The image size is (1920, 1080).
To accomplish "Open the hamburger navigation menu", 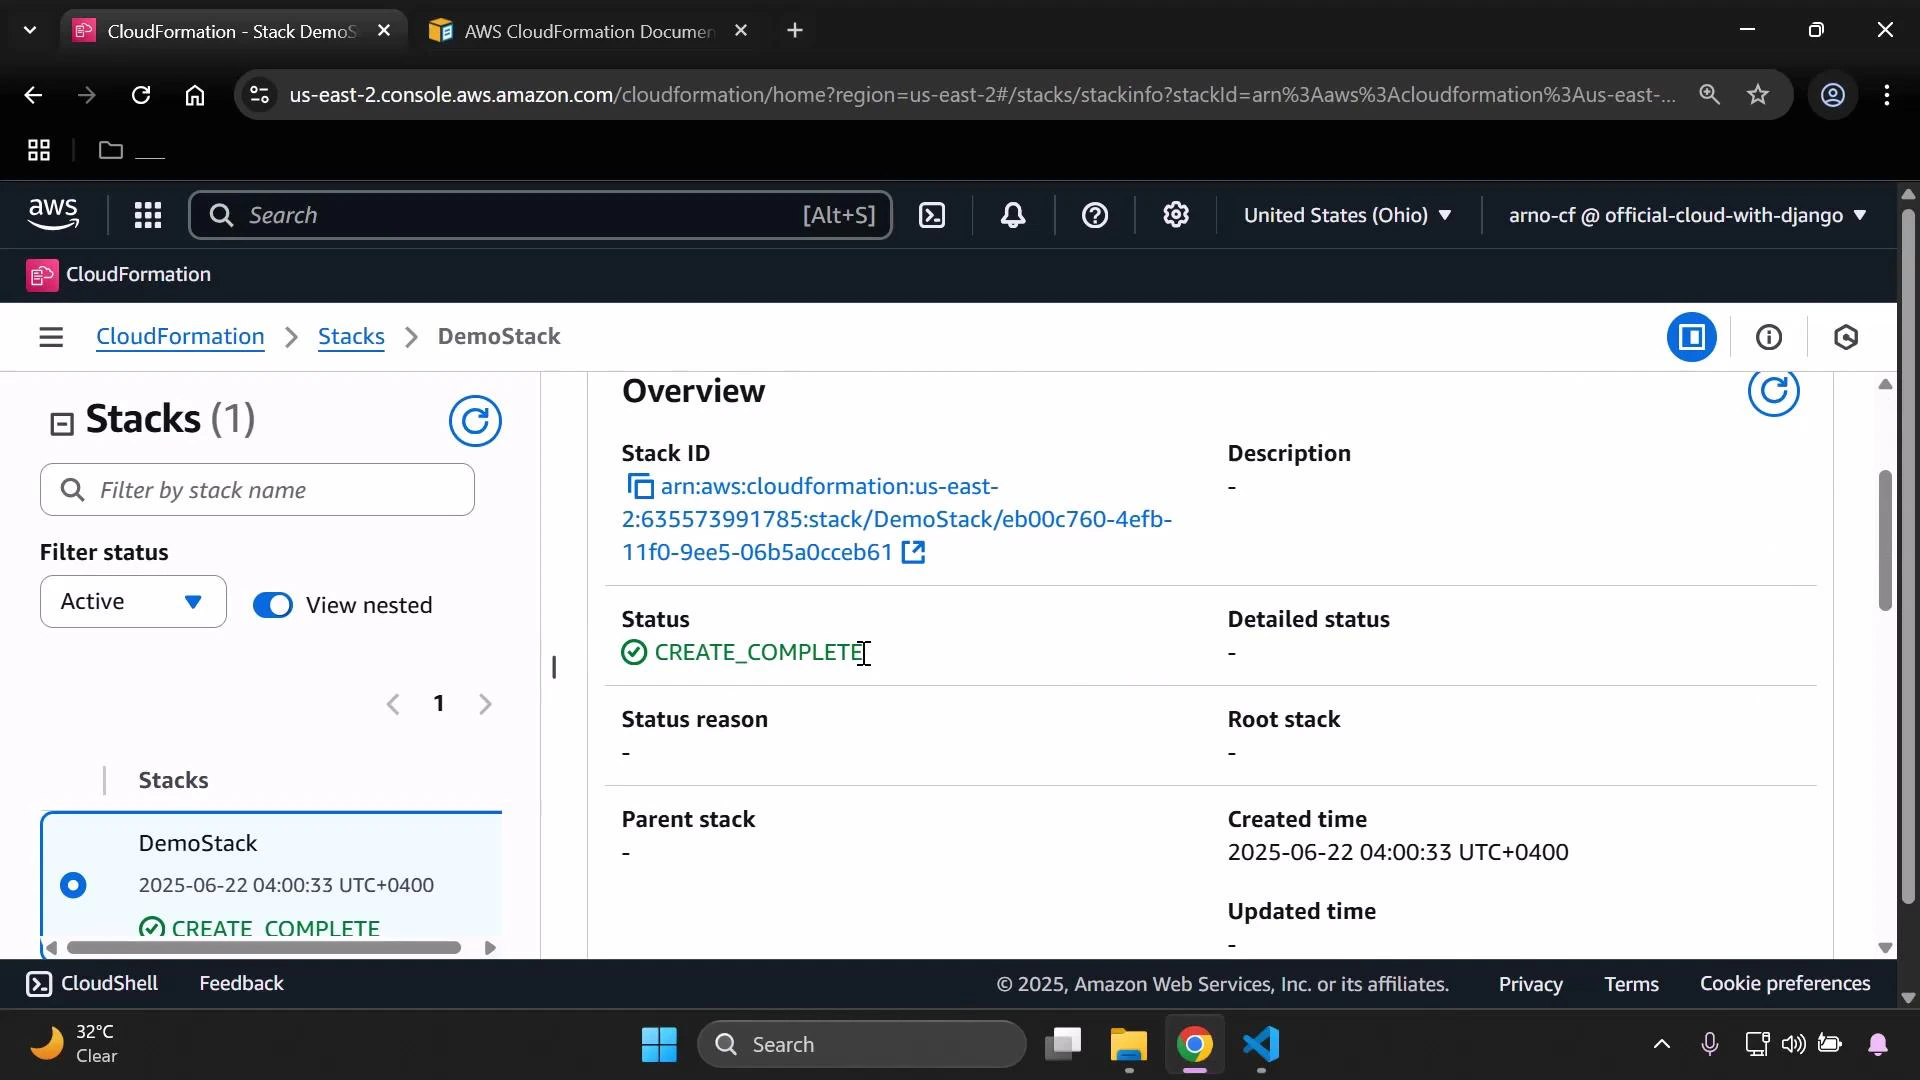I will (x=51, y=337).
